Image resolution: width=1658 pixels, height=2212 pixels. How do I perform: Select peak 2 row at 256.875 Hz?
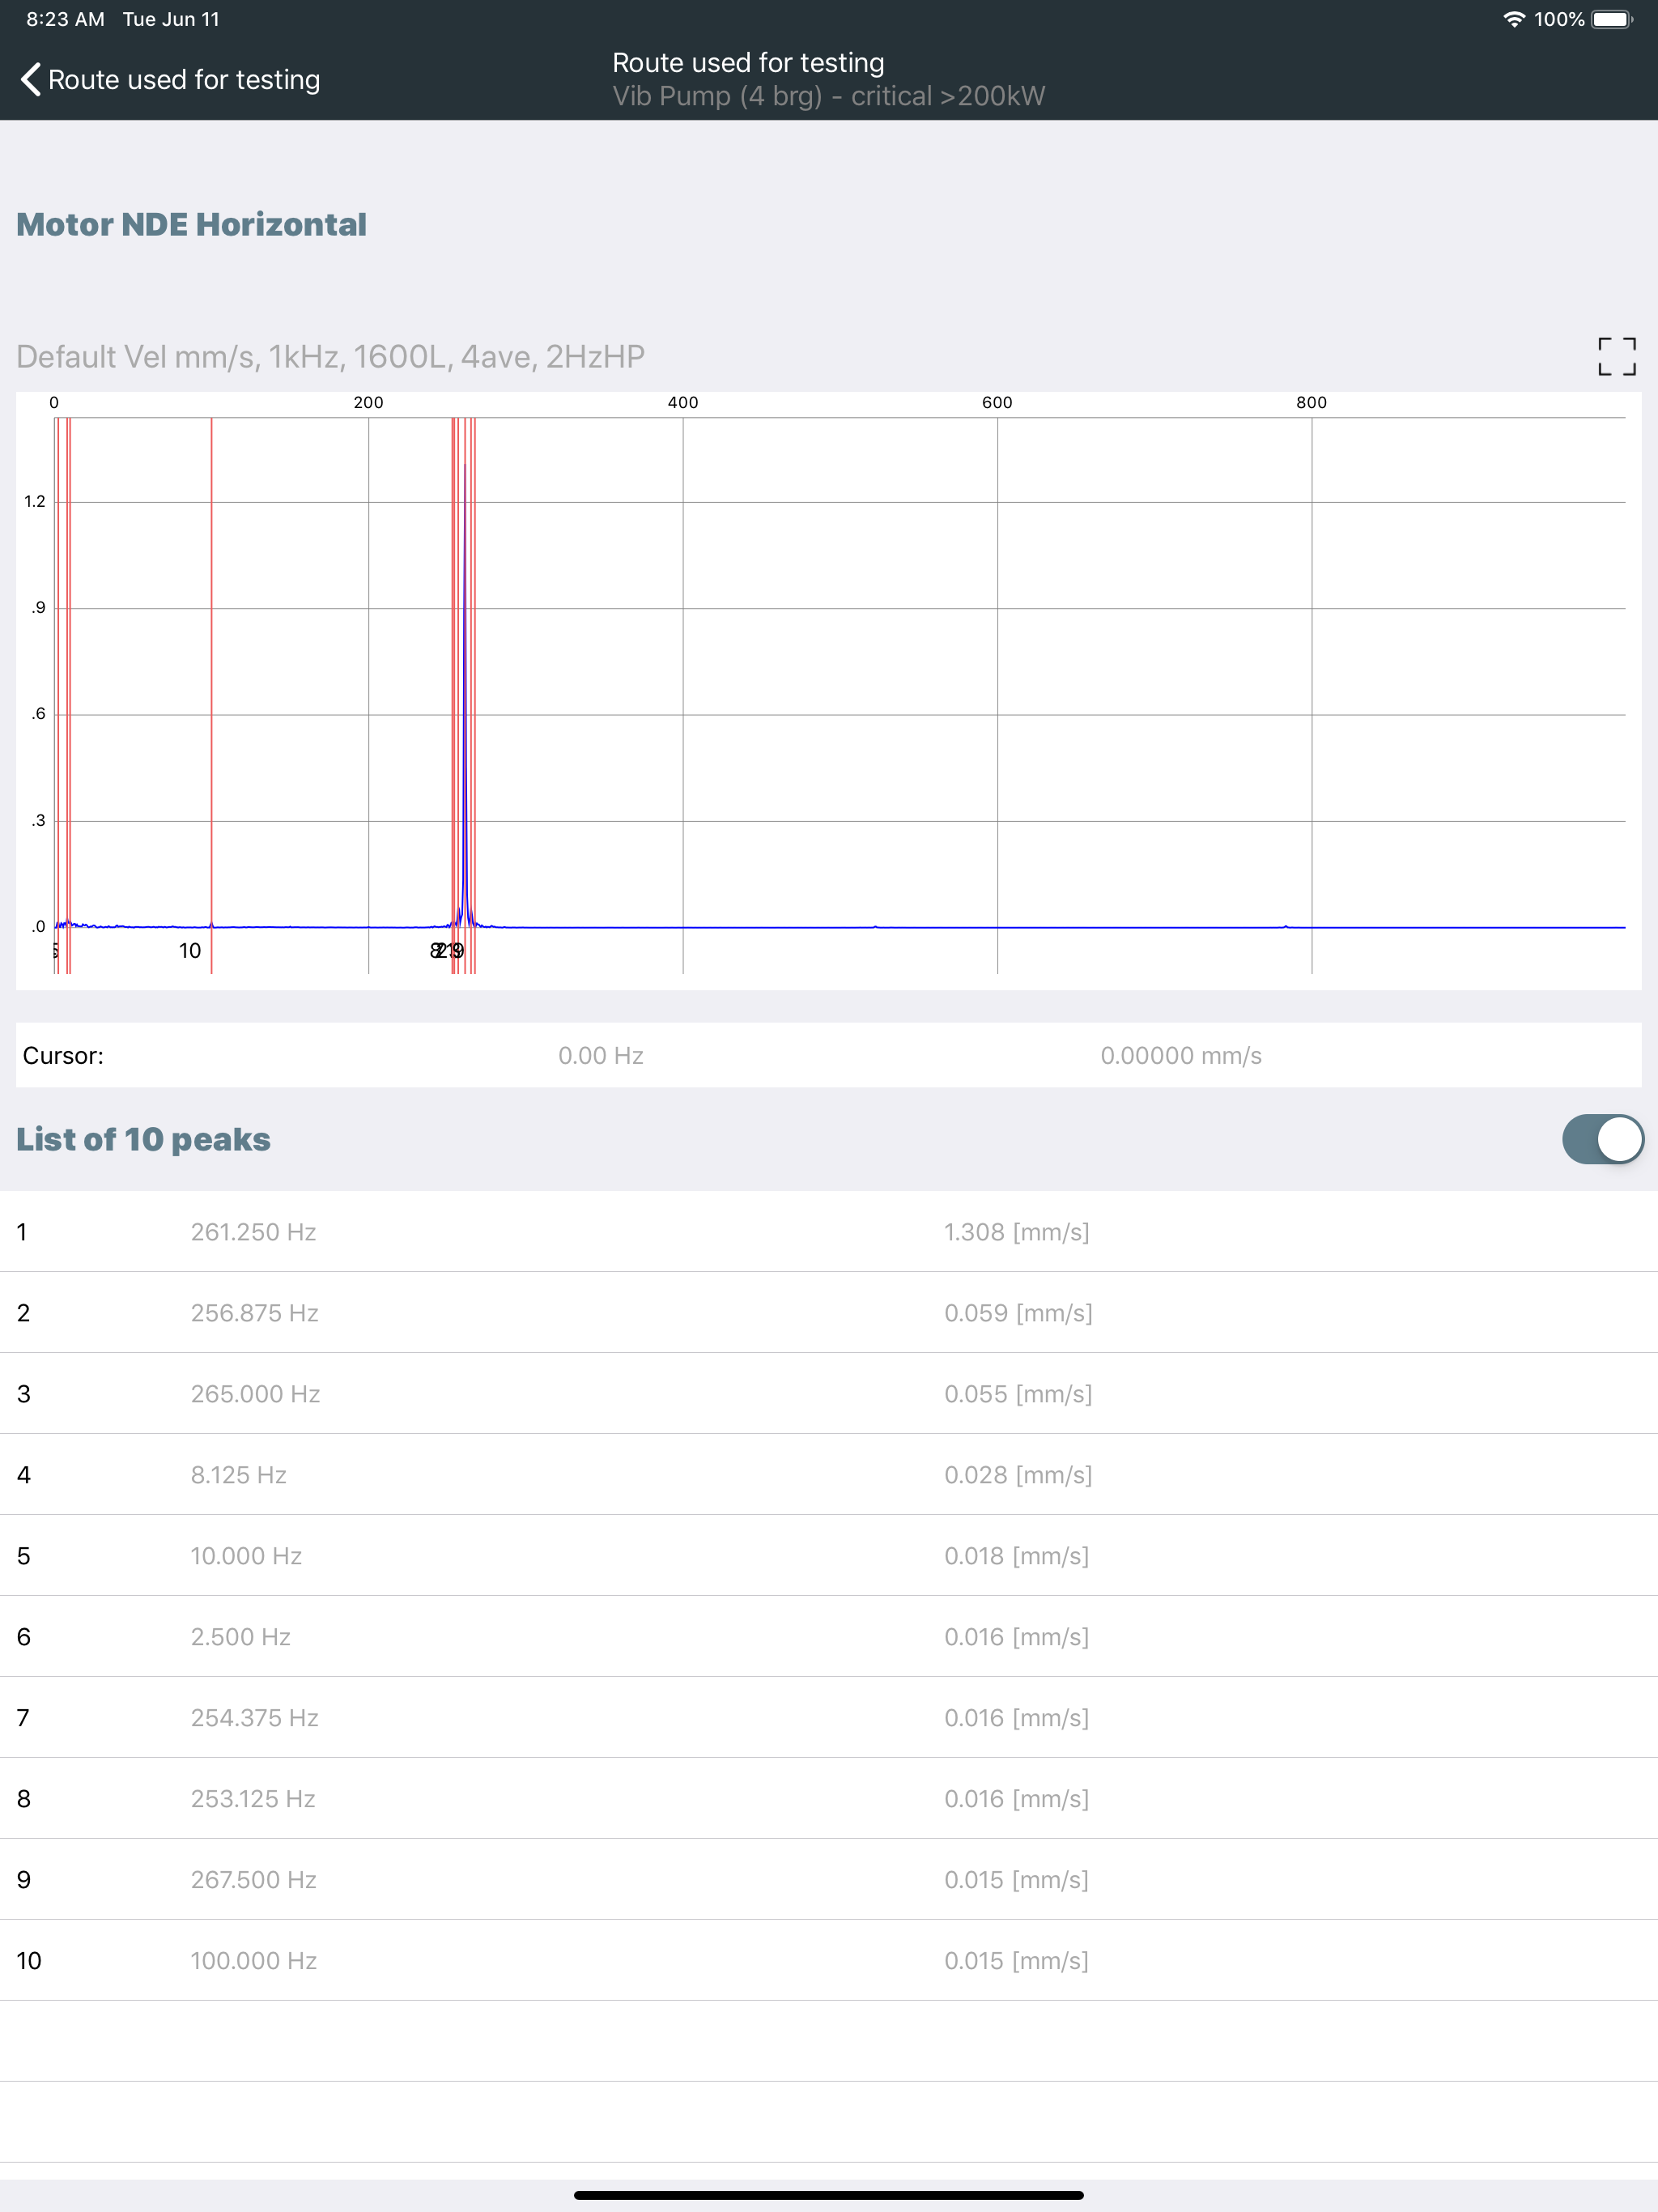[x=829, y=1313]
